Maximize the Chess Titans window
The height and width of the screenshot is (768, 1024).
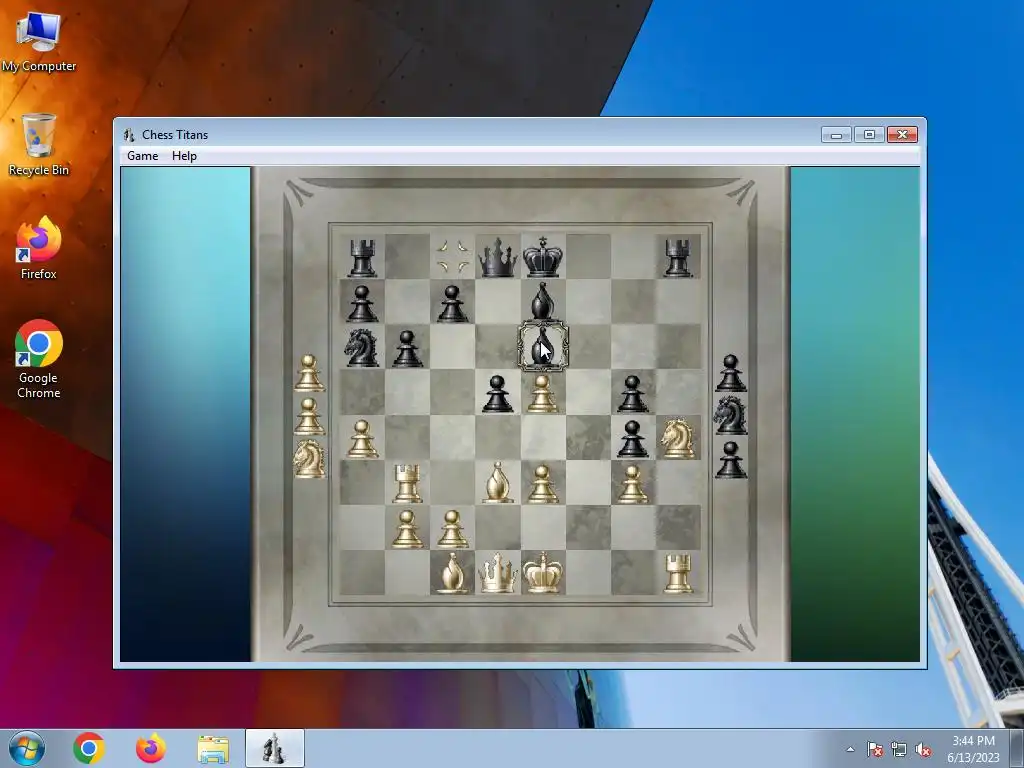coord(869,135)
